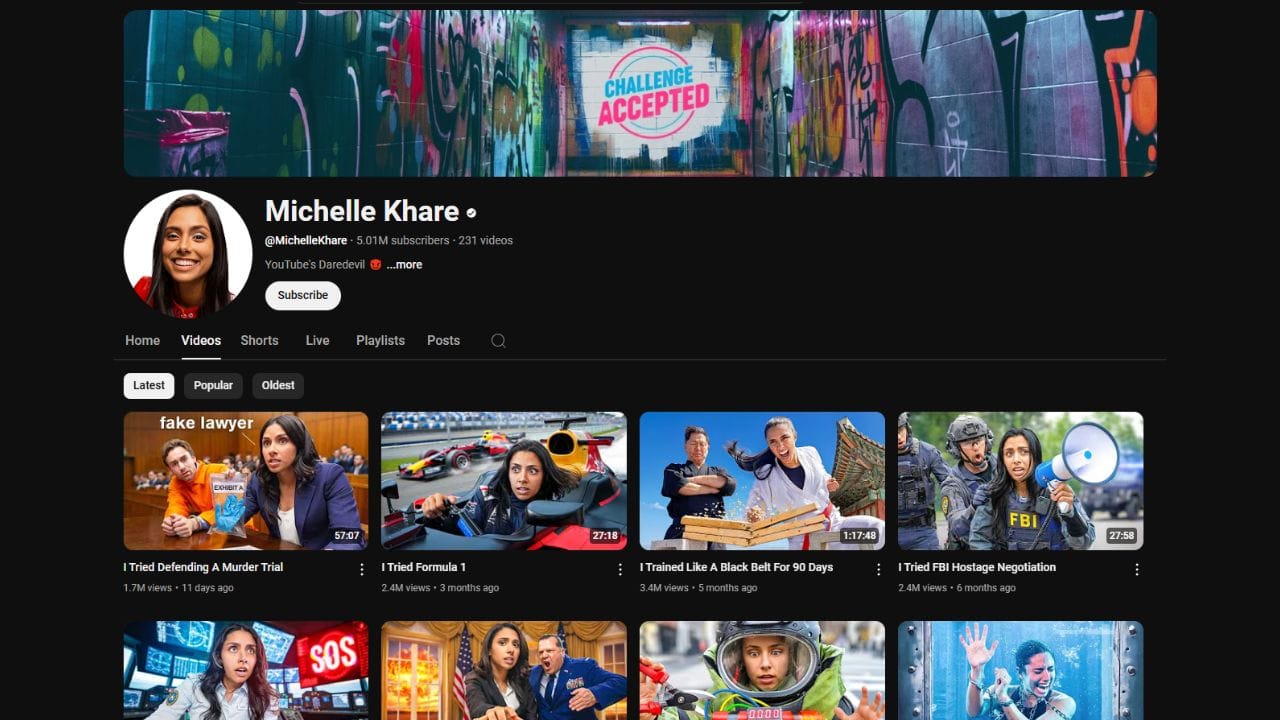Open the channel search magnifier icon

(498, 341)
